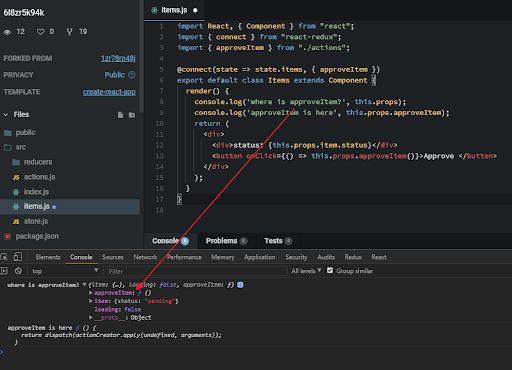The image size is (512, 370).
Task: Select items.js in the file tree
Action: pos(70,207)
